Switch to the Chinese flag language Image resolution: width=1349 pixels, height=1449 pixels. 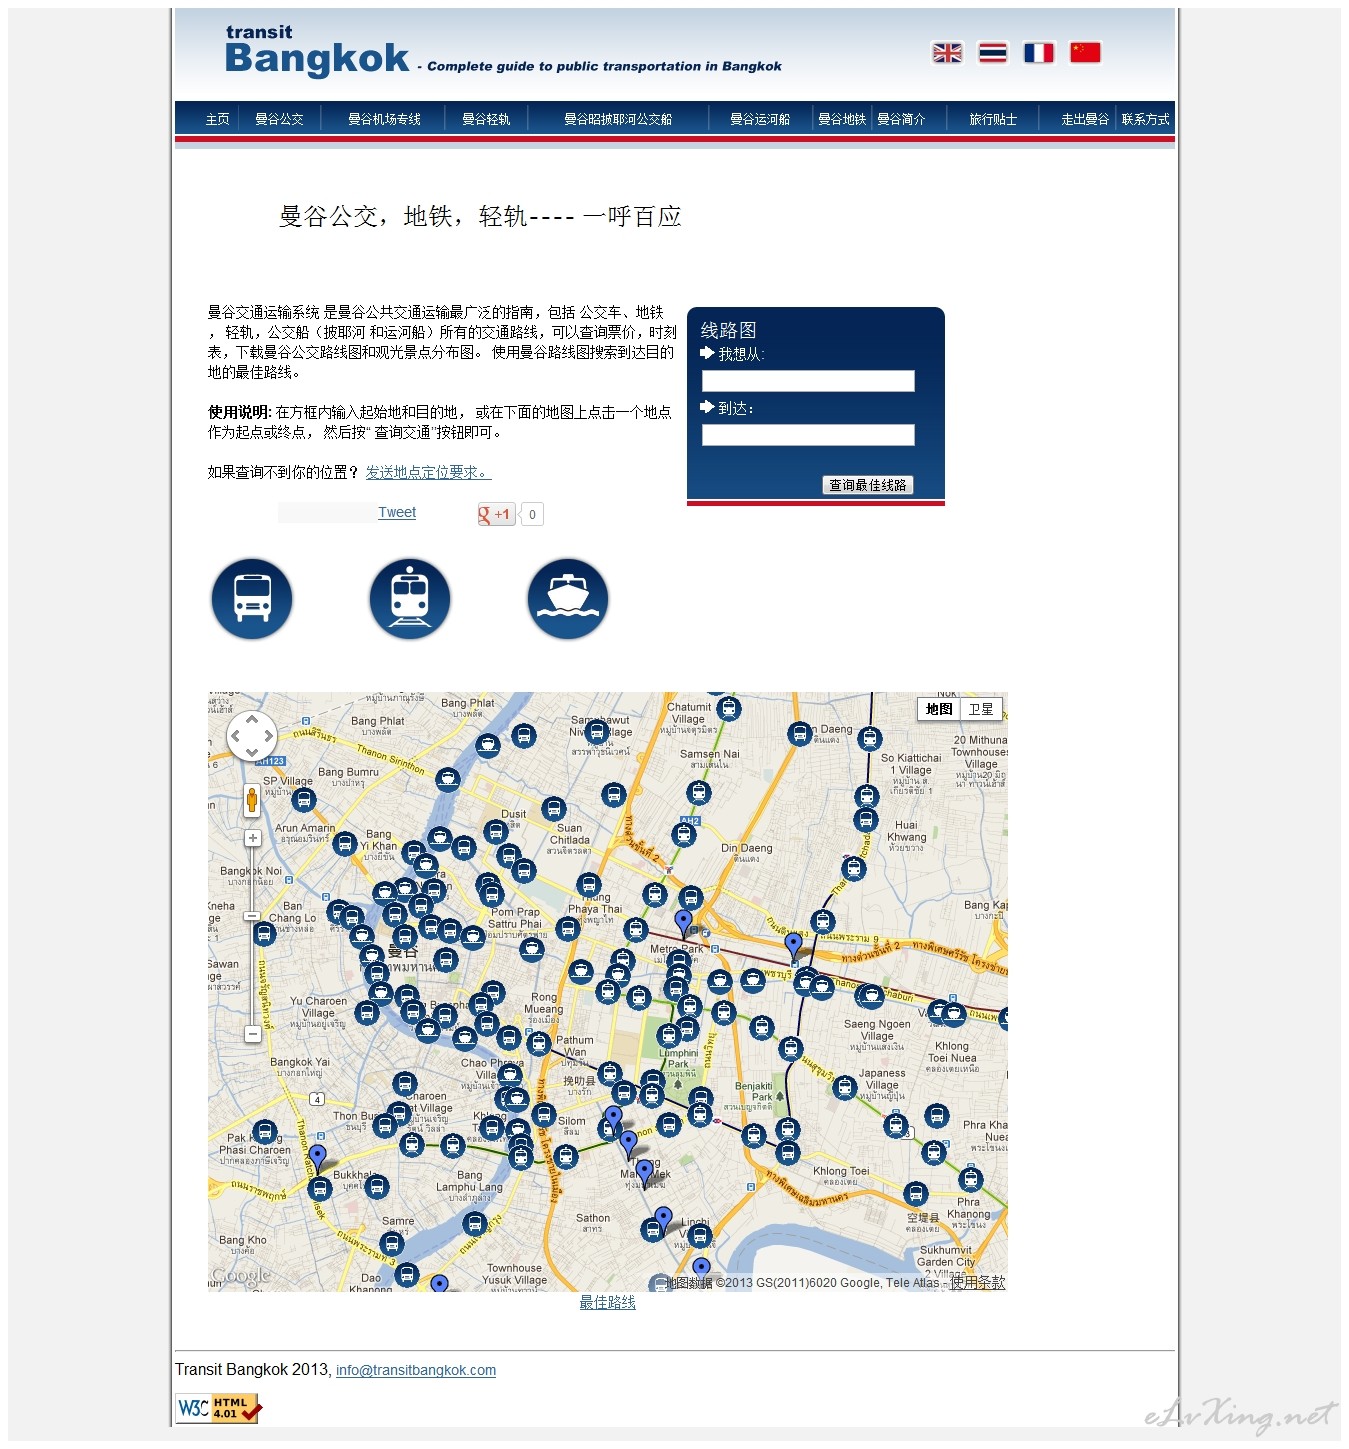coord(1085,53)
